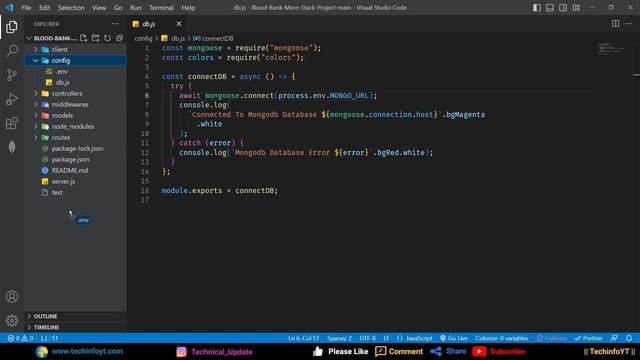
Task: Click New Folder icon in explorer header
Action: [x=96, y=38]
